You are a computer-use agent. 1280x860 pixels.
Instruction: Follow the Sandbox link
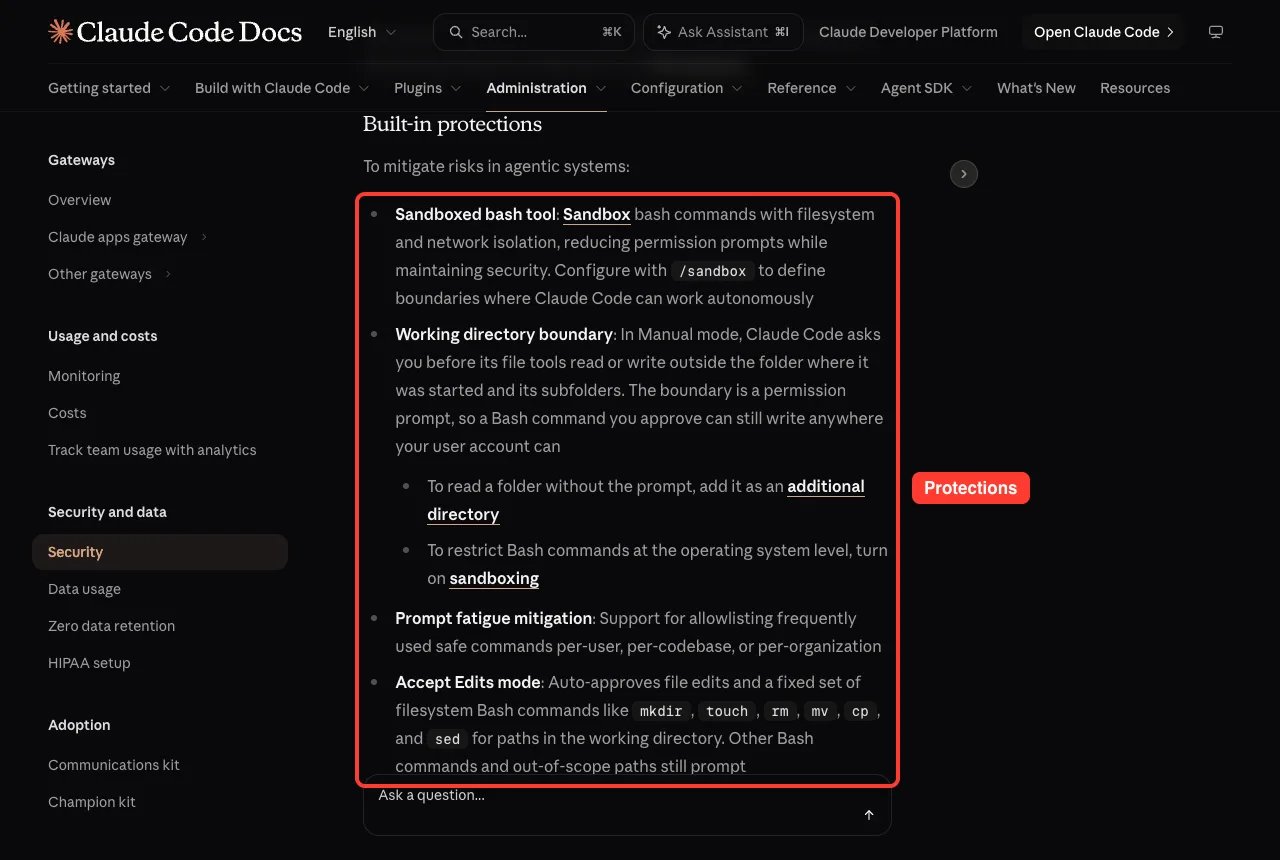[597, 214]
